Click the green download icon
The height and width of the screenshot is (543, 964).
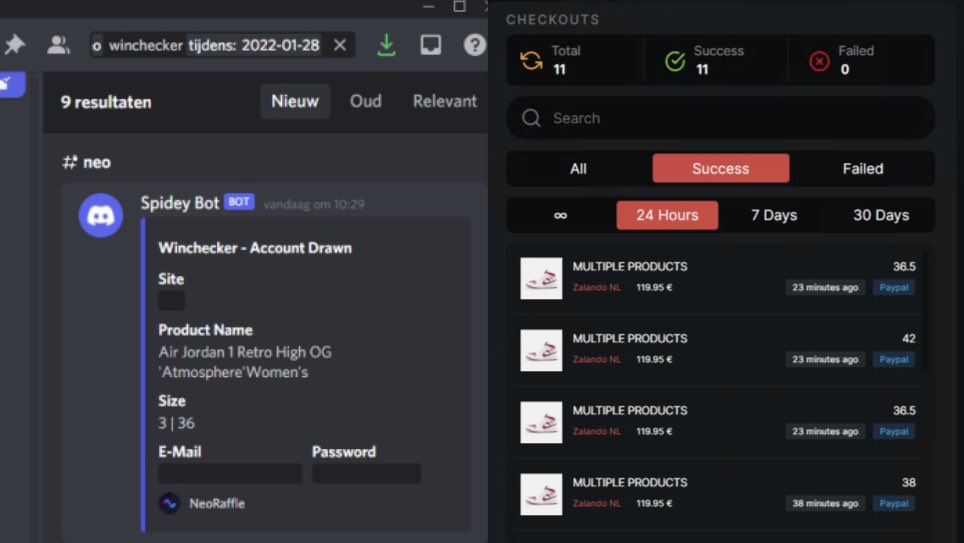tap(386, 45)
